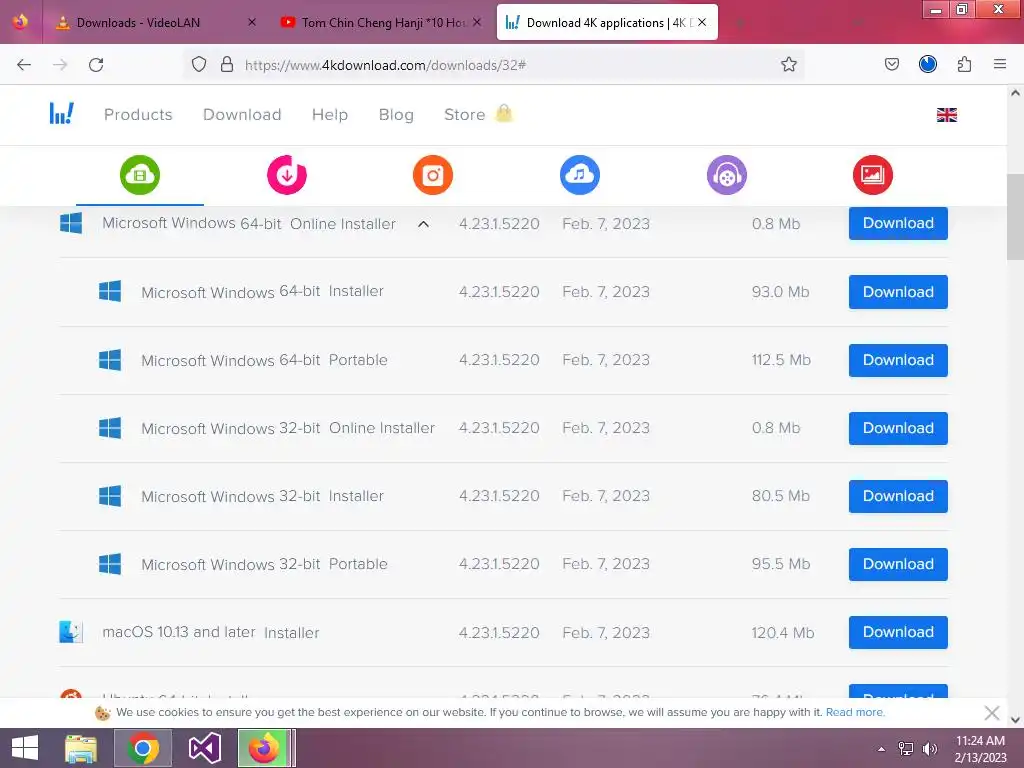Open the Products menu
Image resolution: width=1024 pixels, height=768 pixels.
(x=138, y=114)
